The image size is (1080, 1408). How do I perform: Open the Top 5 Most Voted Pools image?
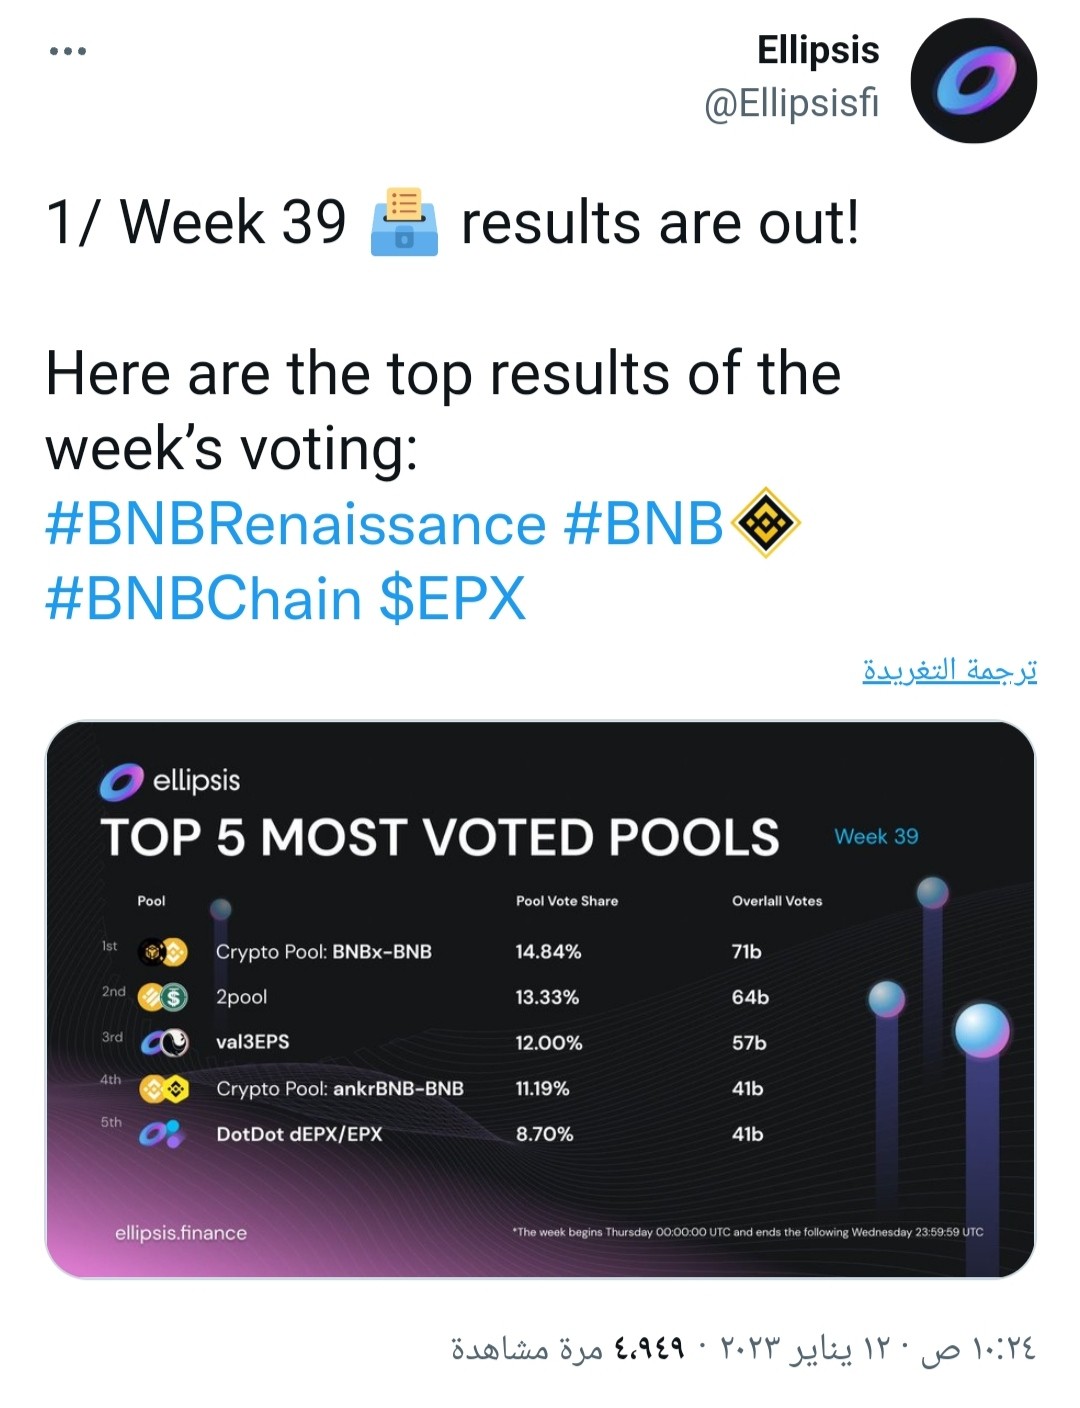540,999
